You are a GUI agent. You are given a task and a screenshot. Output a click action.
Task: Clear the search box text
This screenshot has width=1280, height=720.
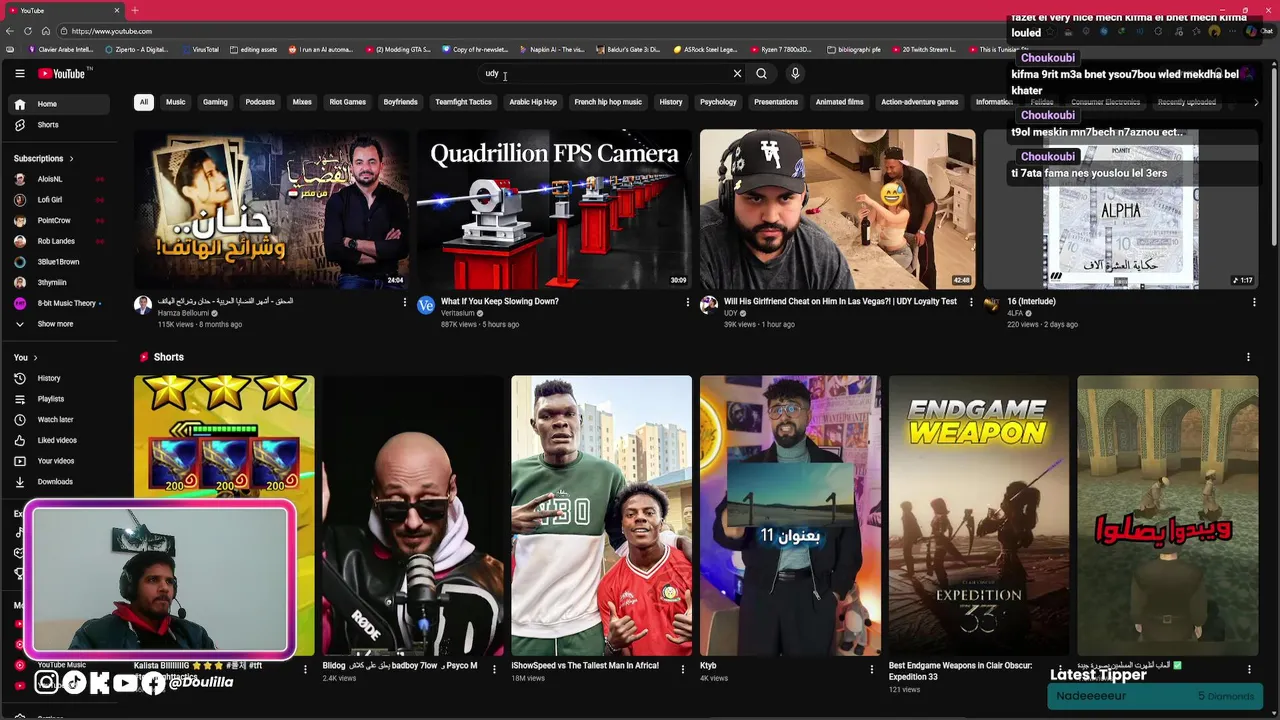click(x=737, y=73)
